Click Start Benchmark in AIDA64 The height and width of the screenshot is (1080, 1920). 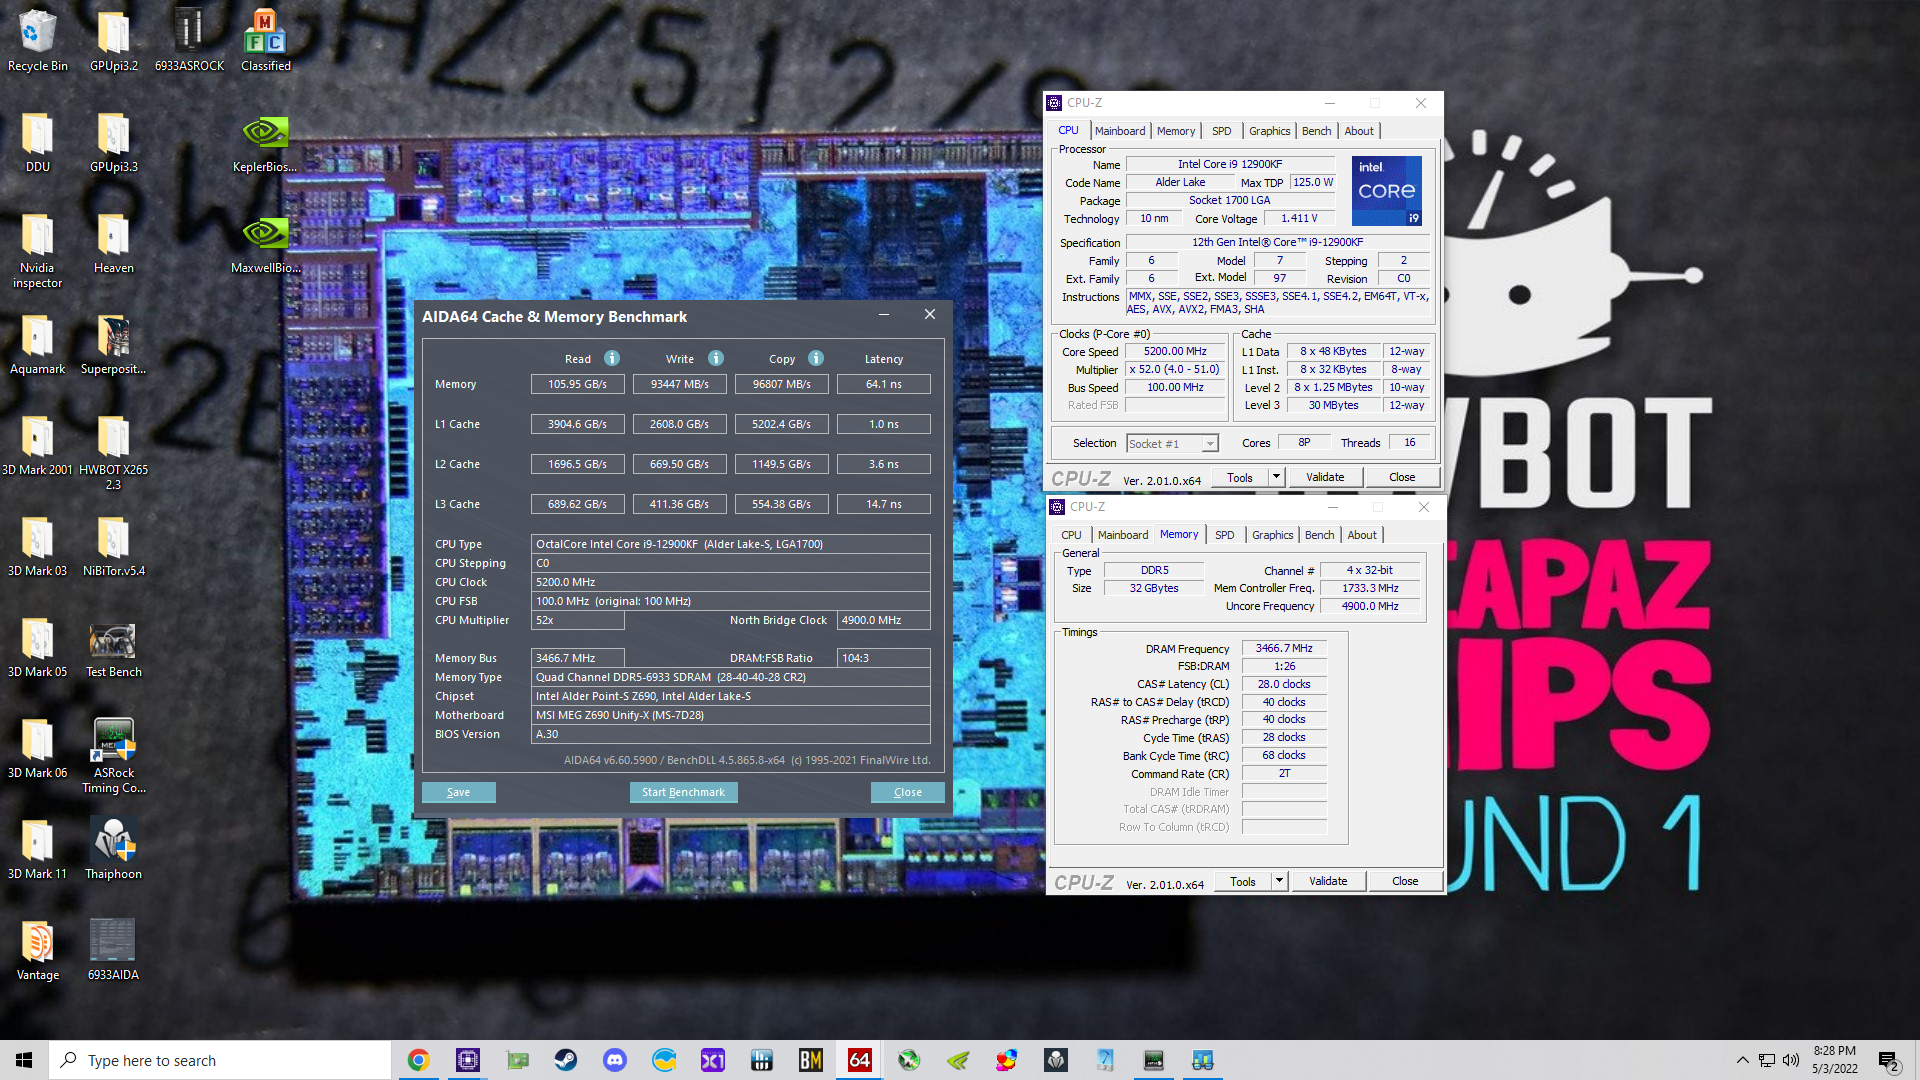(x=683, y=792)
